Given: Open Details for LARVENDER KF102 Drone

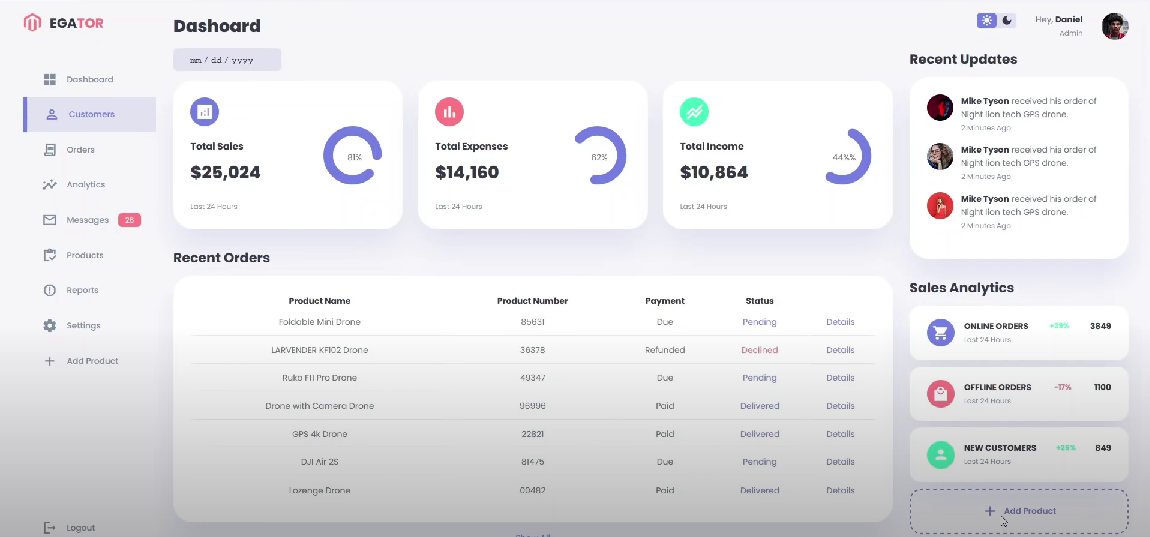Looking at the screenshot, I should [x=840, y=350].
